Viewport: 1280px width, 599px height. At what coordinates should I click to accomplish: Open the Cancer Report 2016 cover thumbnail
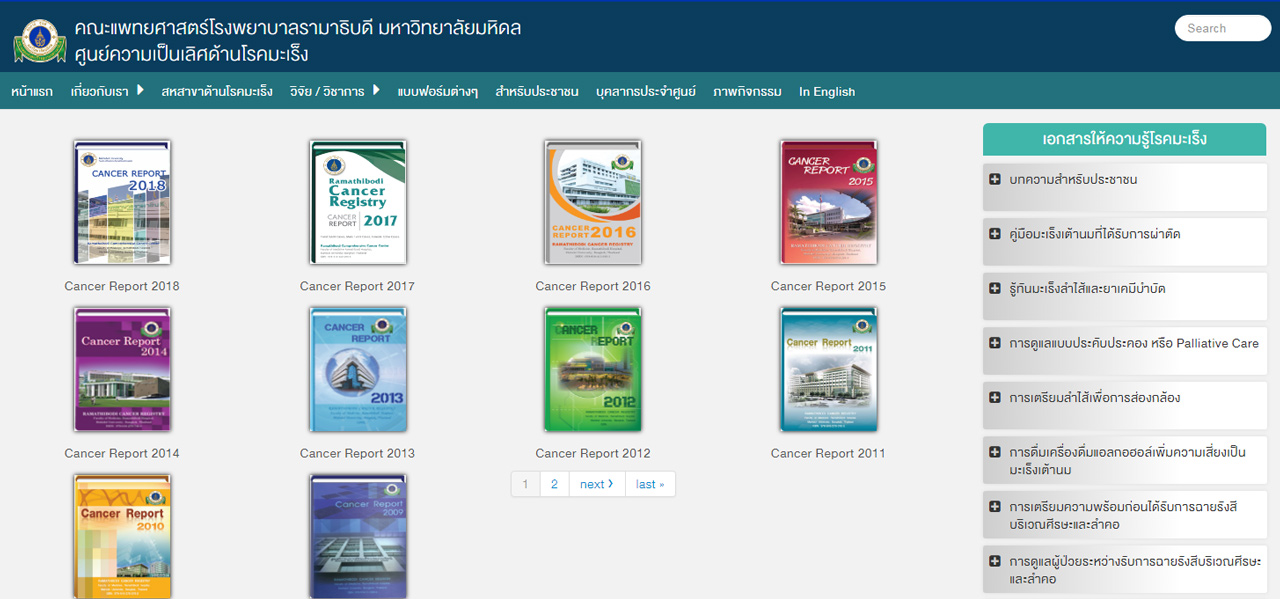click(x=593, y=203)
